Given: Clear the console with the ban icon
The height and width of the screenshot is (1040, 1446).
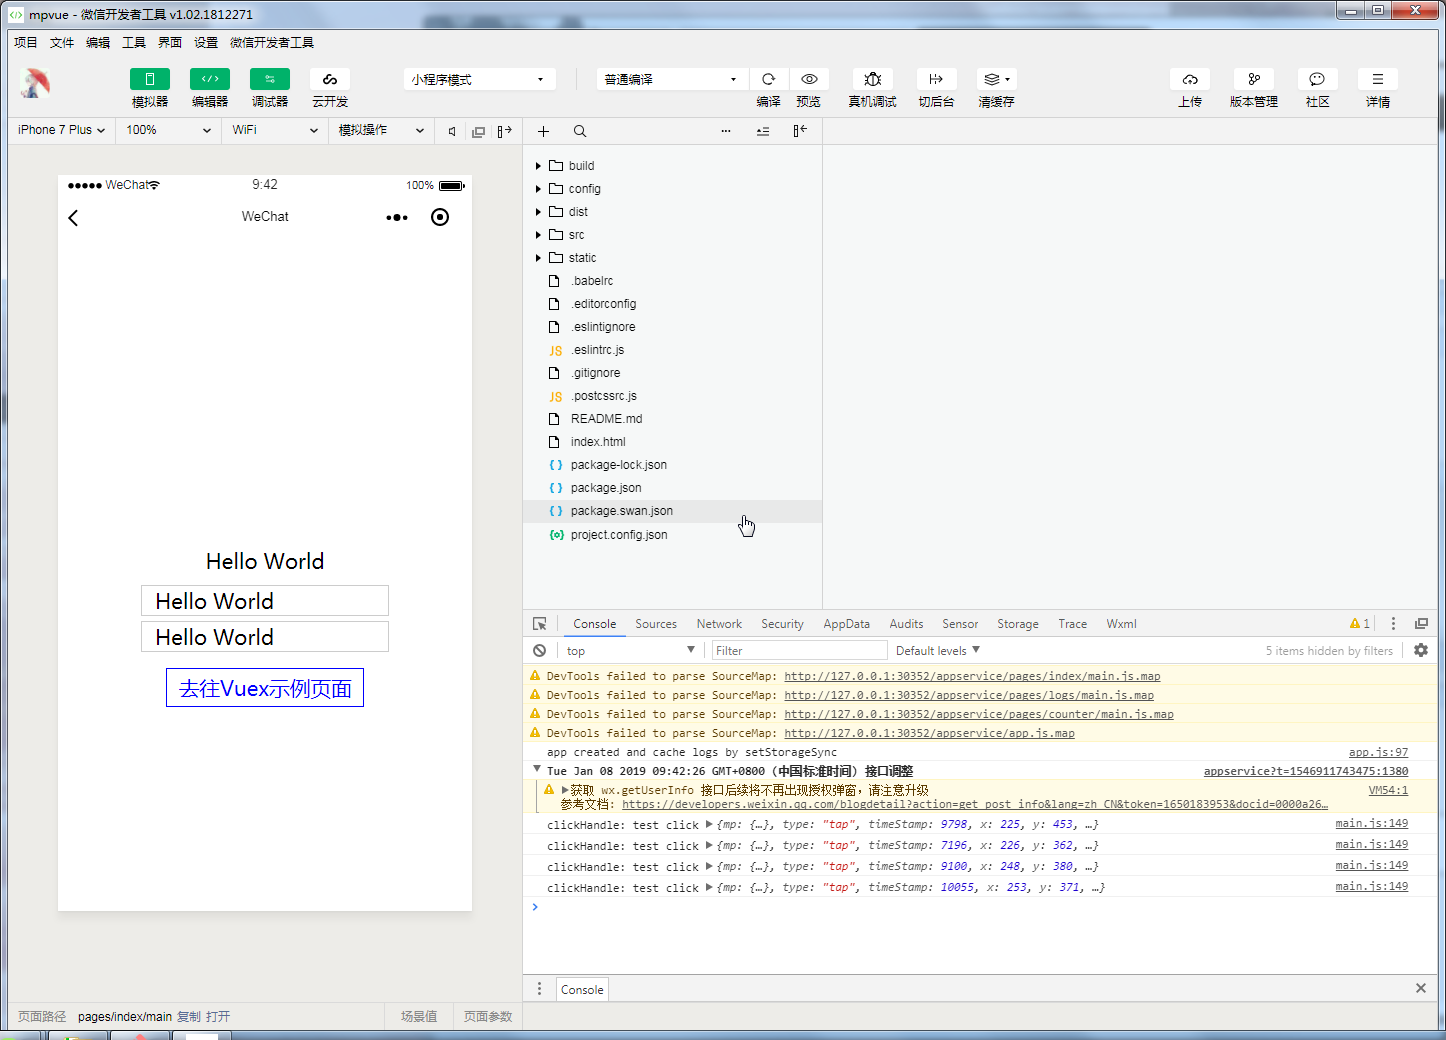Looking at the screenshot, I should pyautogui.click(x=540, y=651).
